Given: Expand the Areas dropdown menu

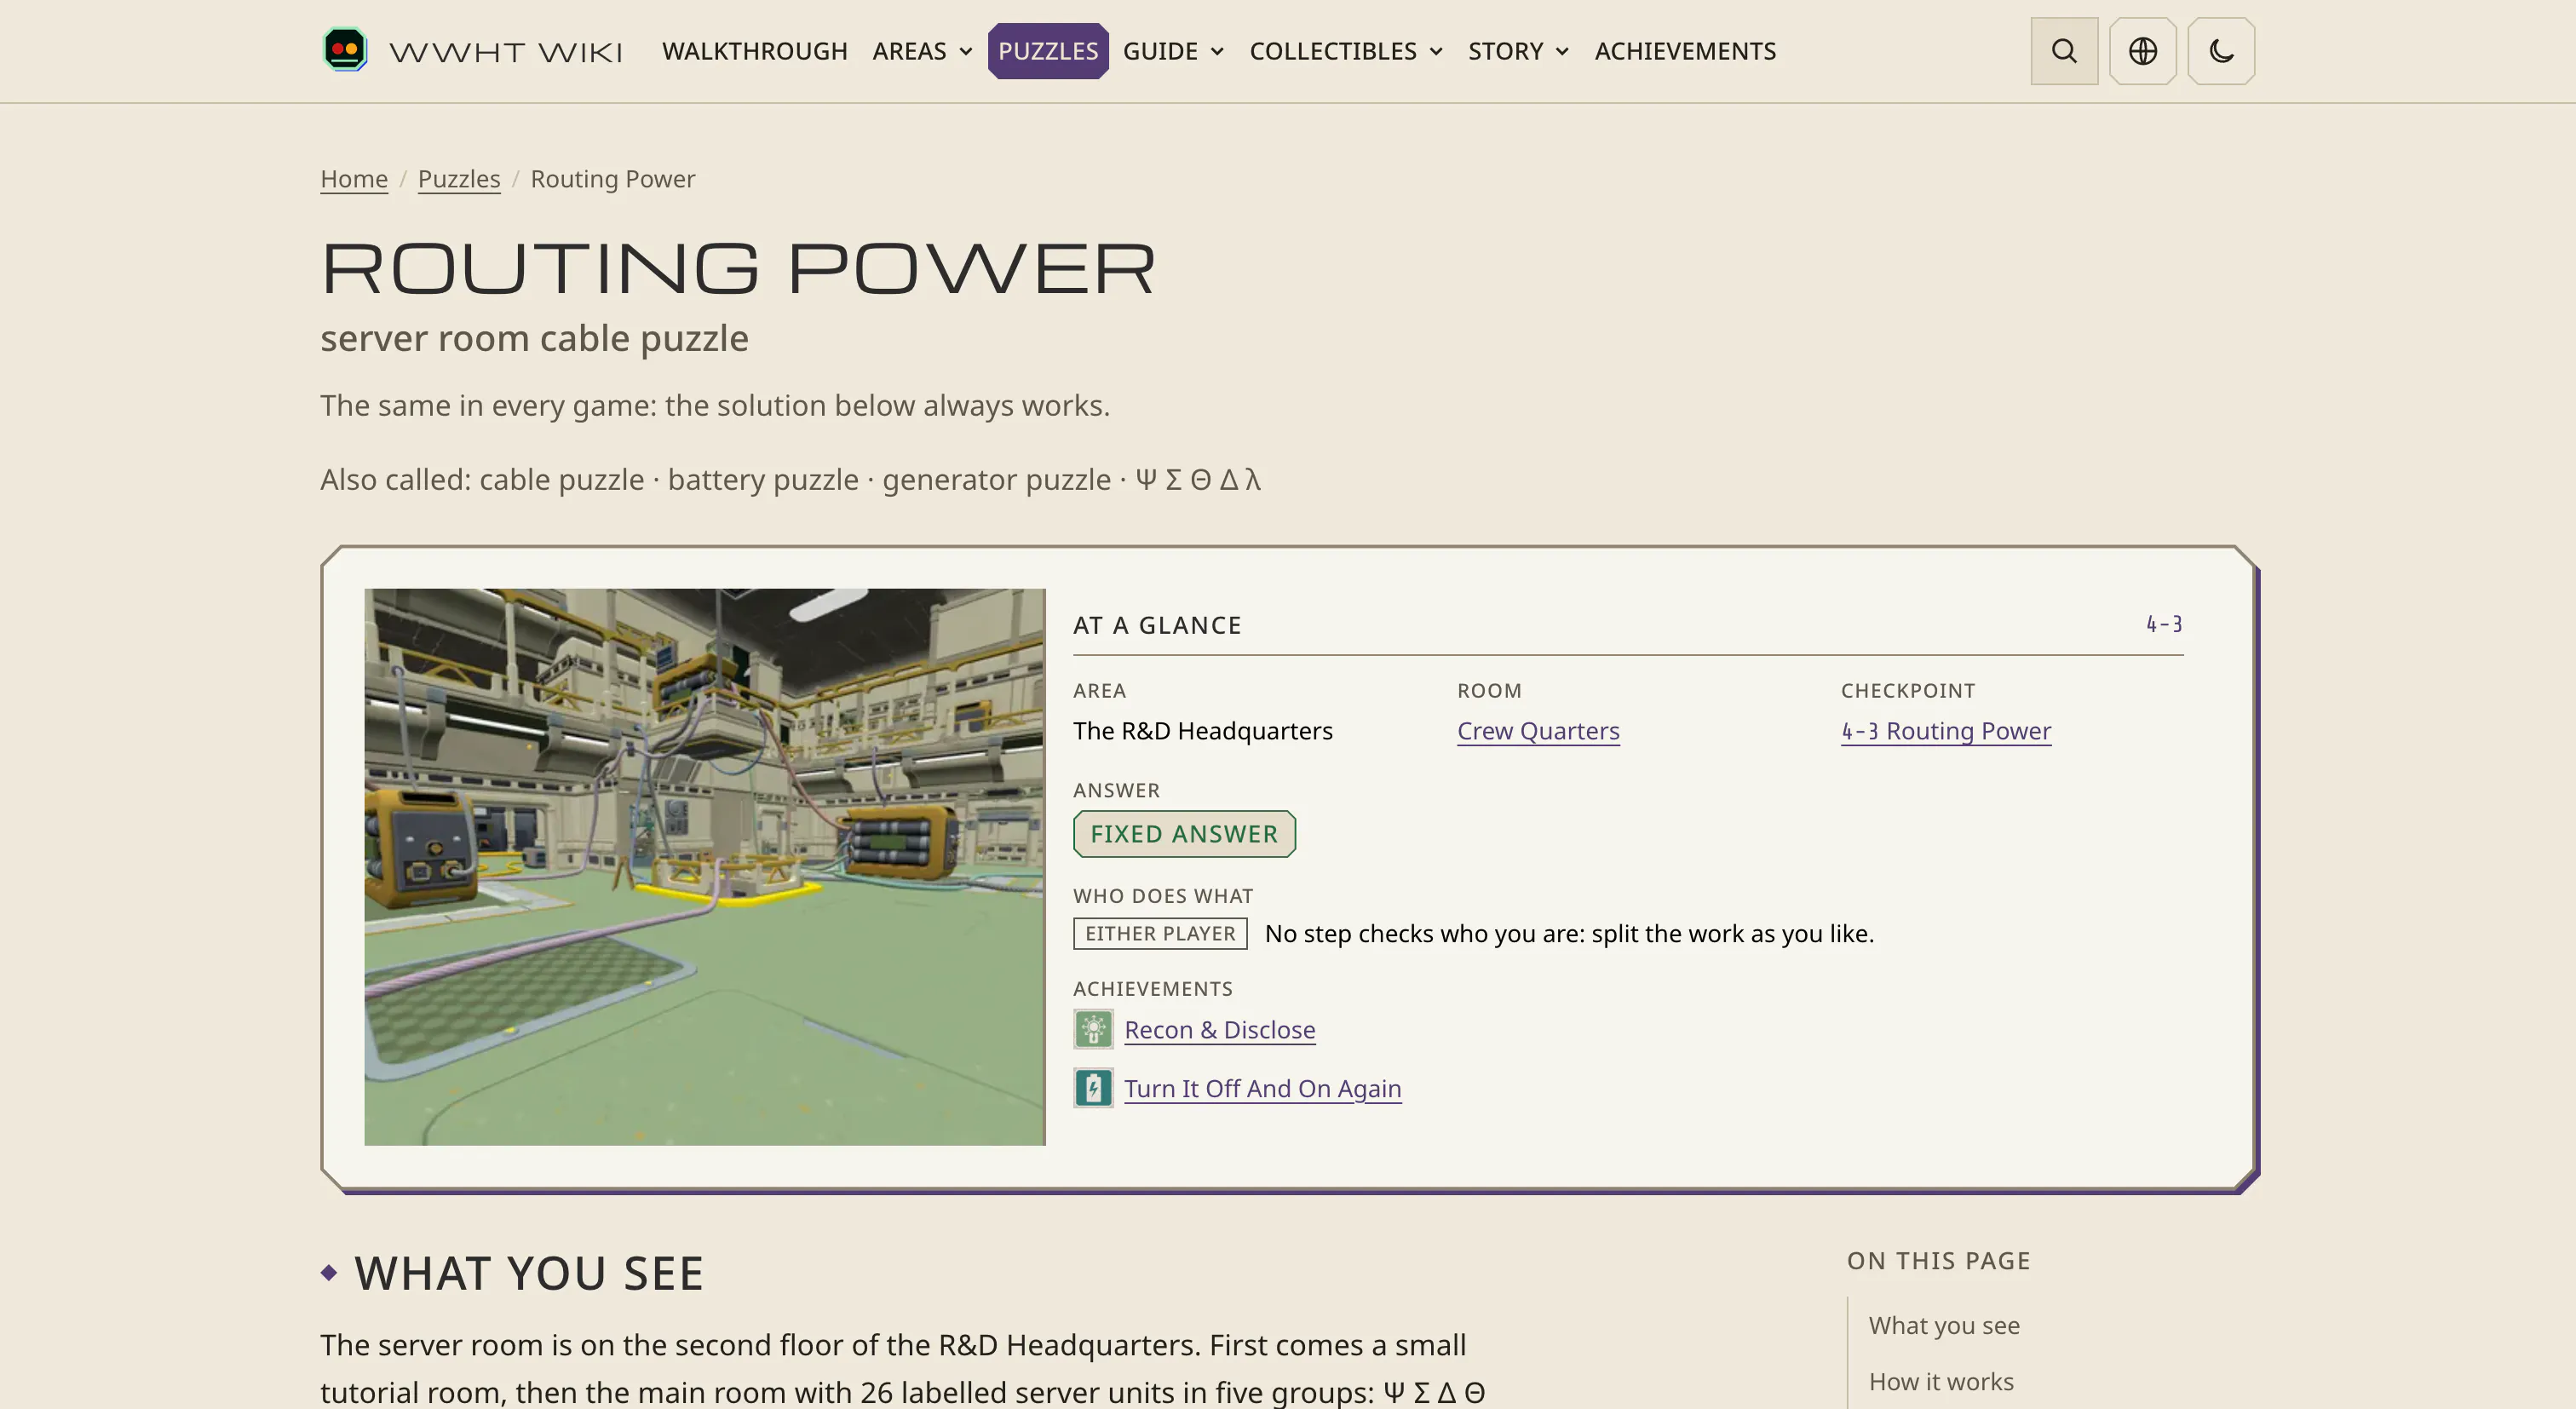Looking at the screenshot, I should pyautogui.click(x=922, y=51).
